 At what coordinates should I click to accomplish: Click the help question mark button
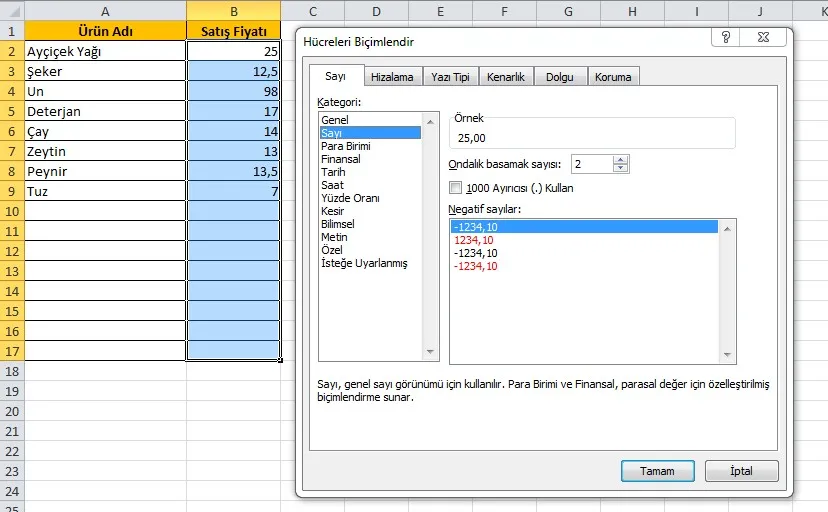tap(725, 38)
